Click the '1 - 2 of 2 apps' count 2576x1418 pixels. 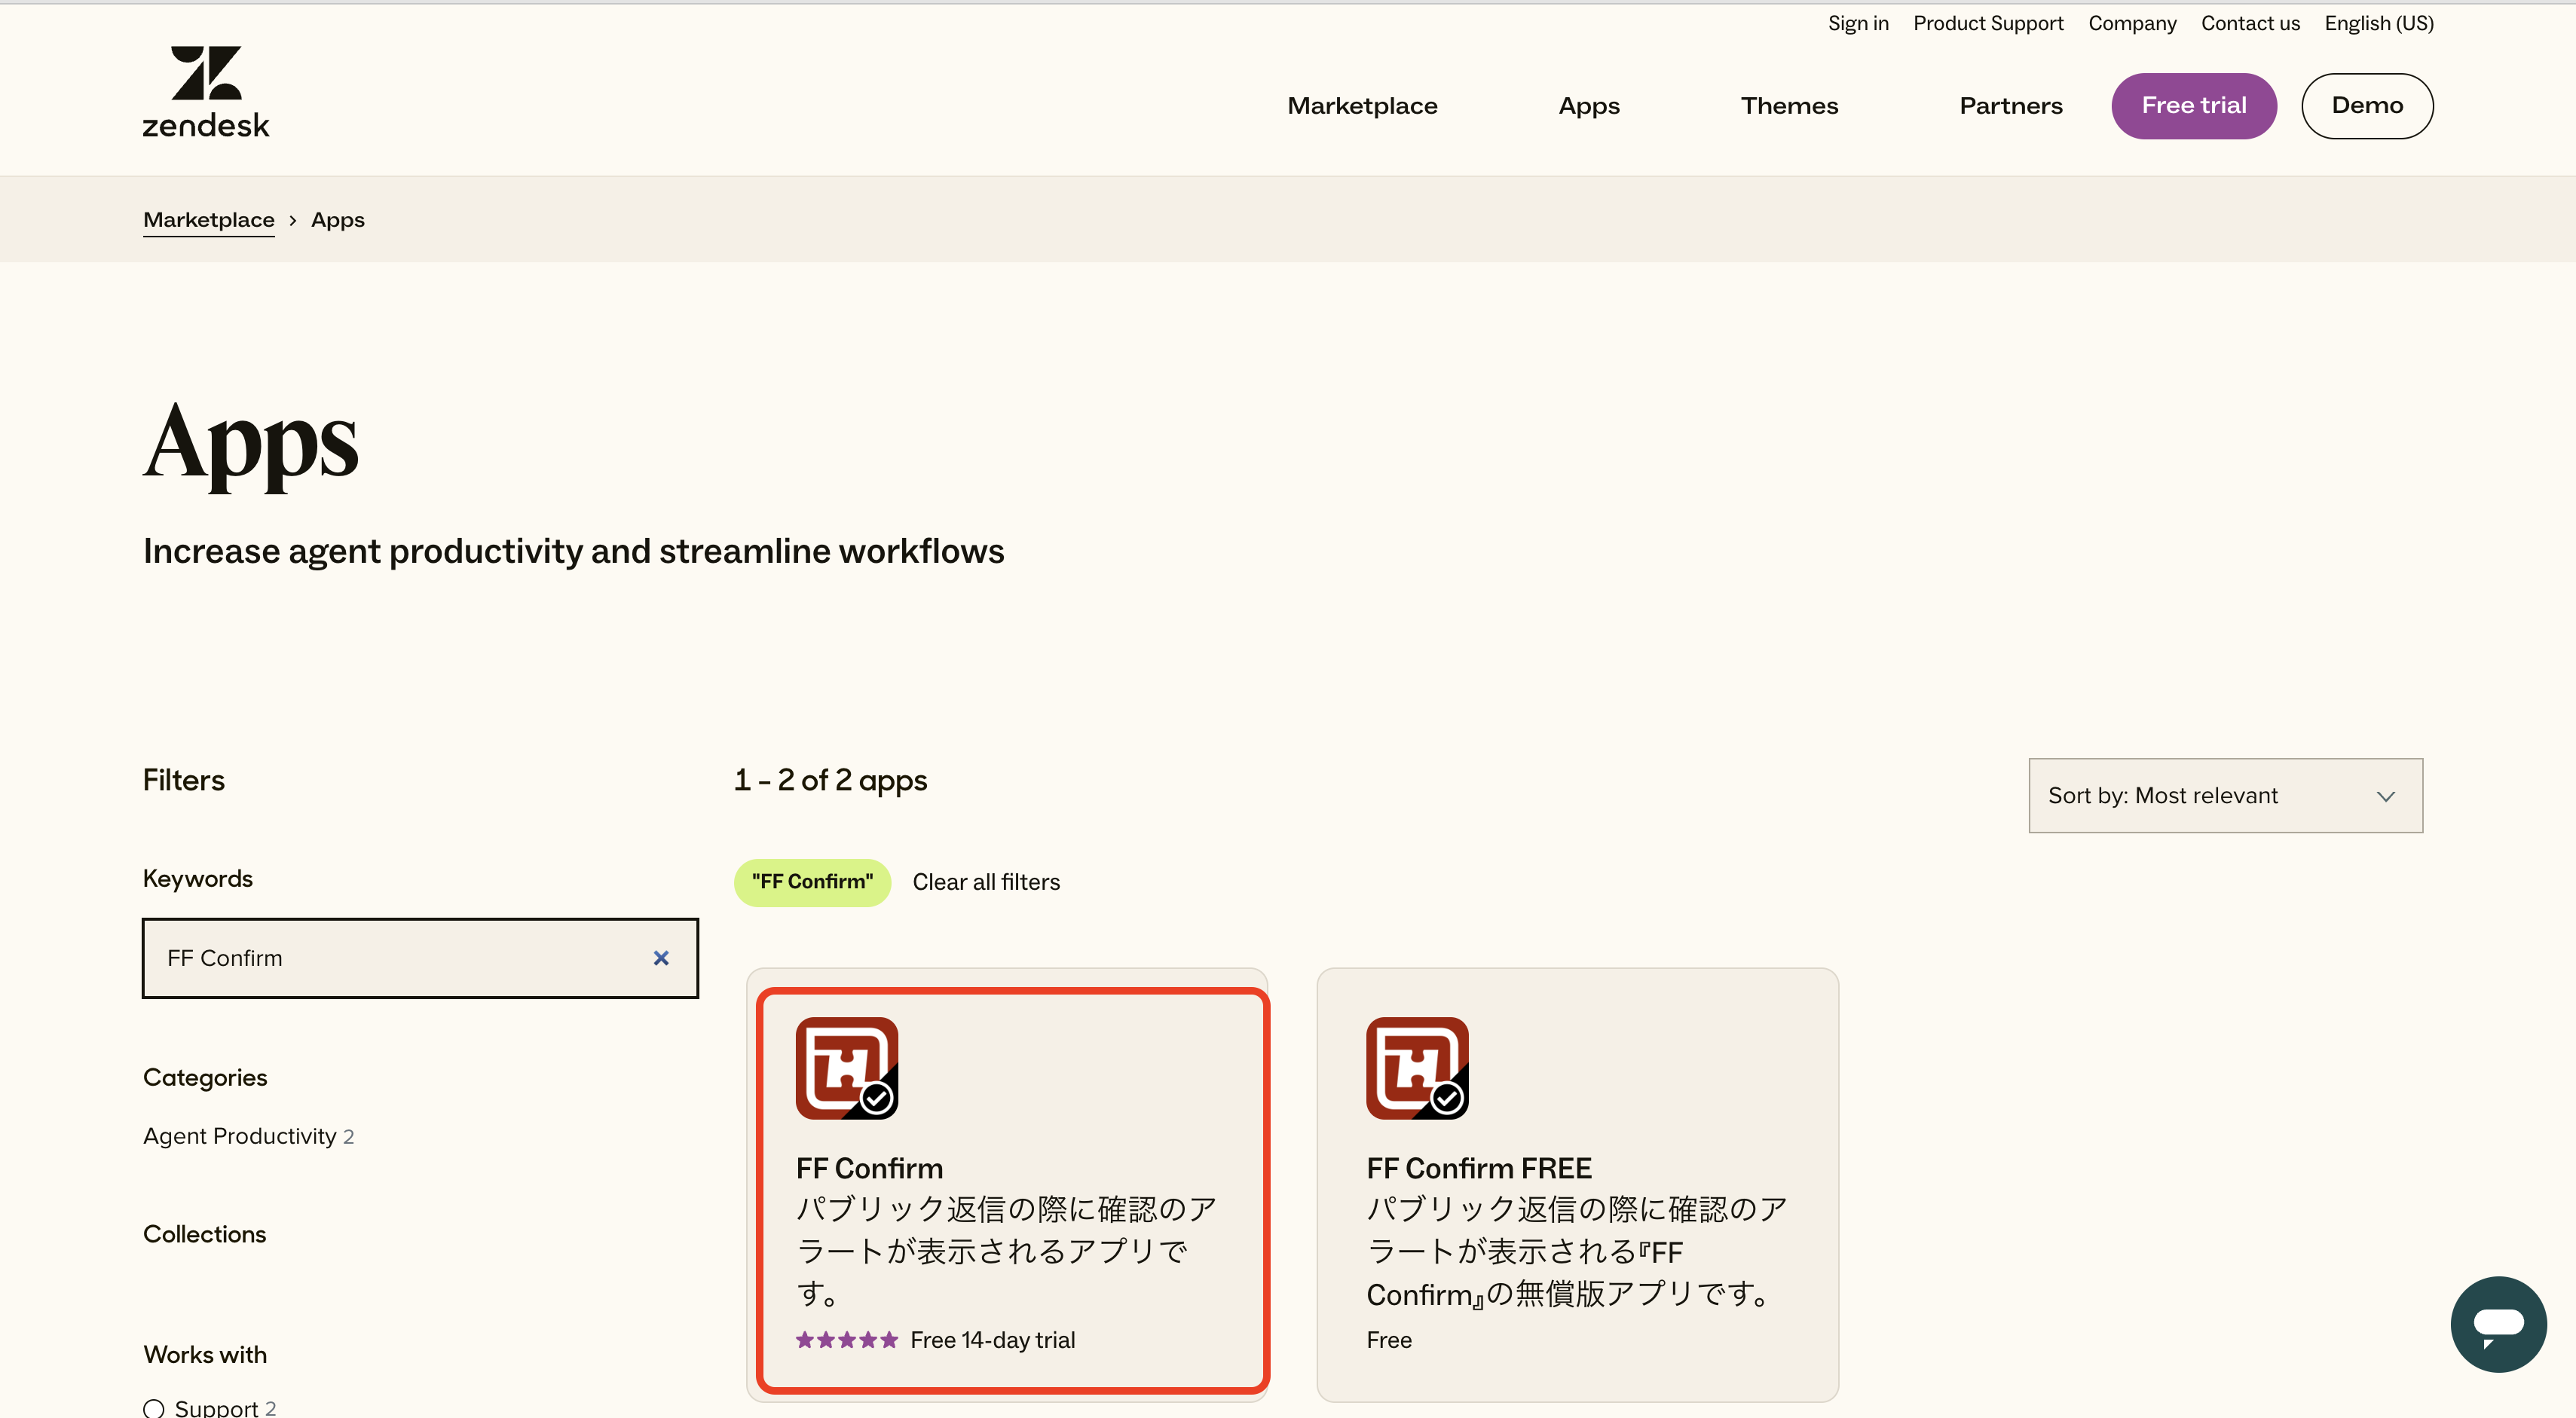[830, 780]
